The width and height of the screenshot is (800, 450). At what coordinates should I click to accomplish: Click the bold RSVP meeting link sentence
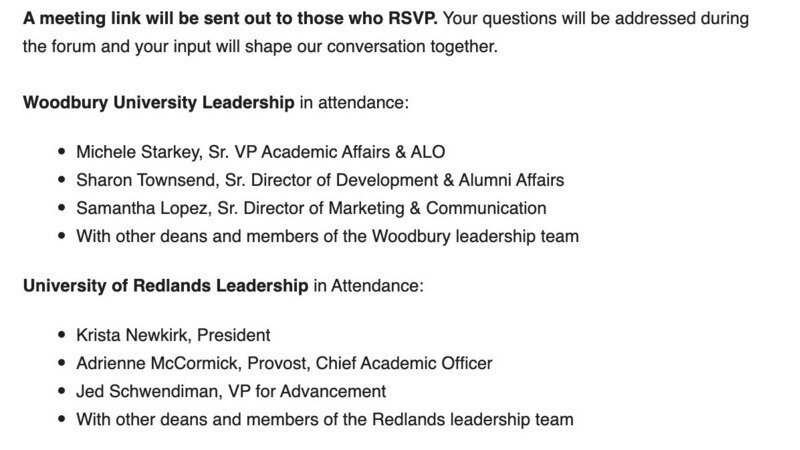tap(200, 18)
